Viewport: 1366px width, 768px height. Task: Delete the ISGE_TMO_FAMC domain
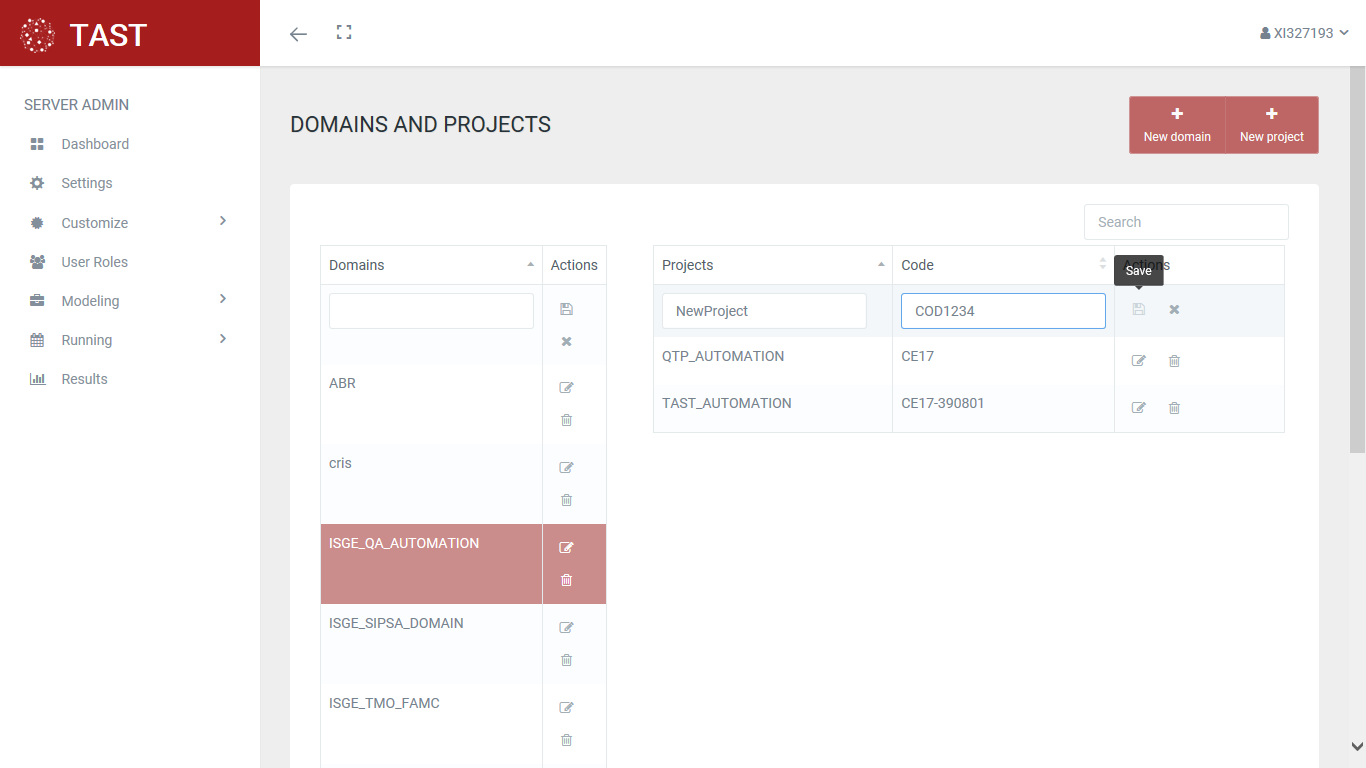(x=566, y=740)
